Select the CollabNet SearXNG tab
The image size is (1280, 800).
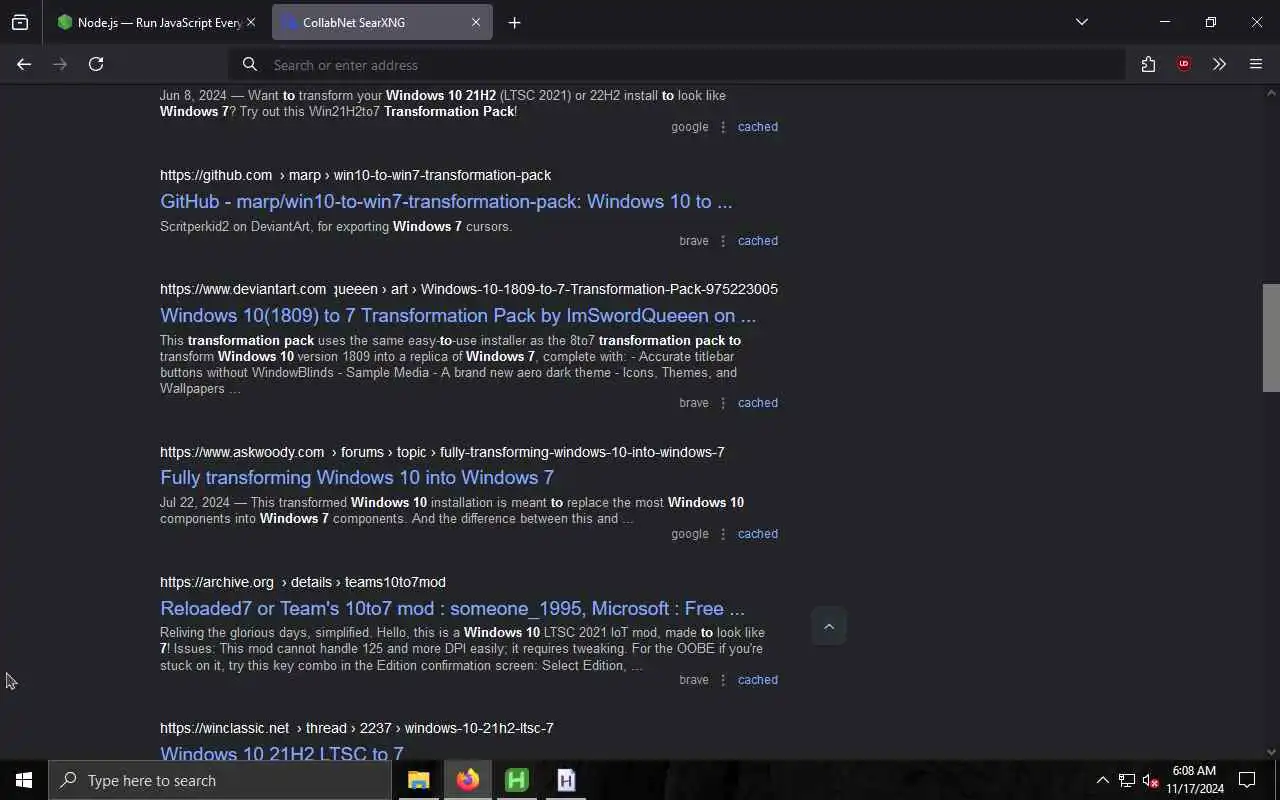[382, 22]
